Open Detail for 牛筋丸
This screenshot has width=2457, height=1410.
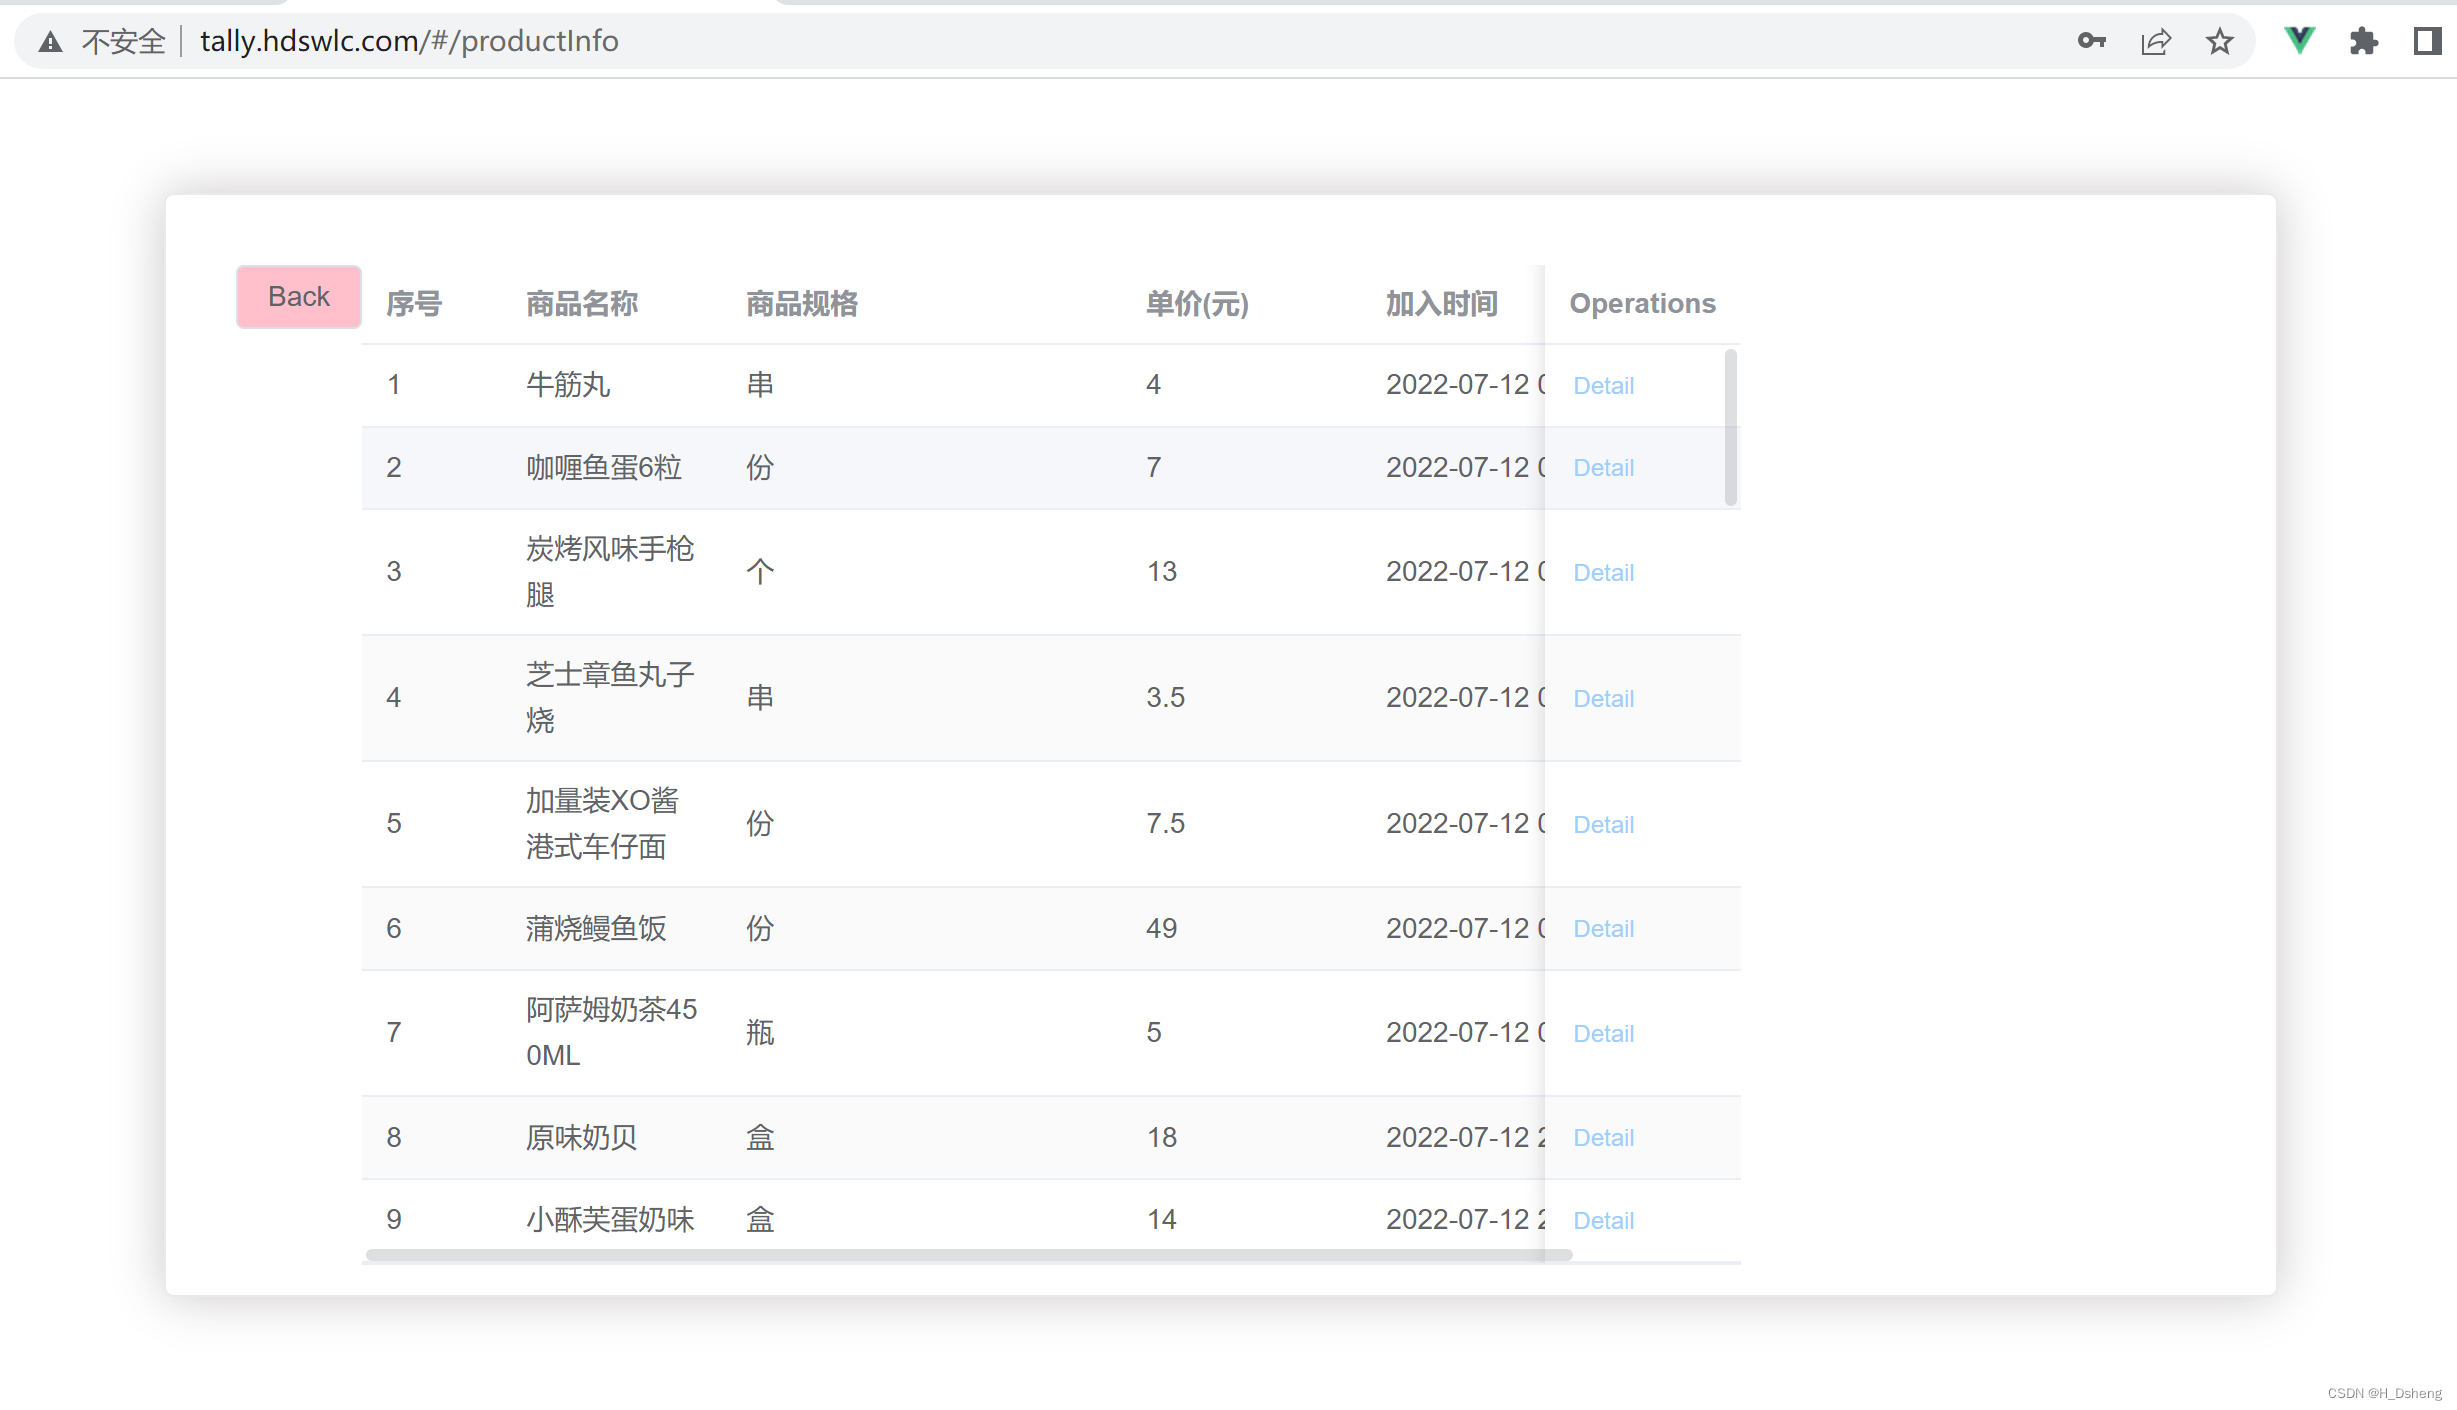coord(1603,386)
